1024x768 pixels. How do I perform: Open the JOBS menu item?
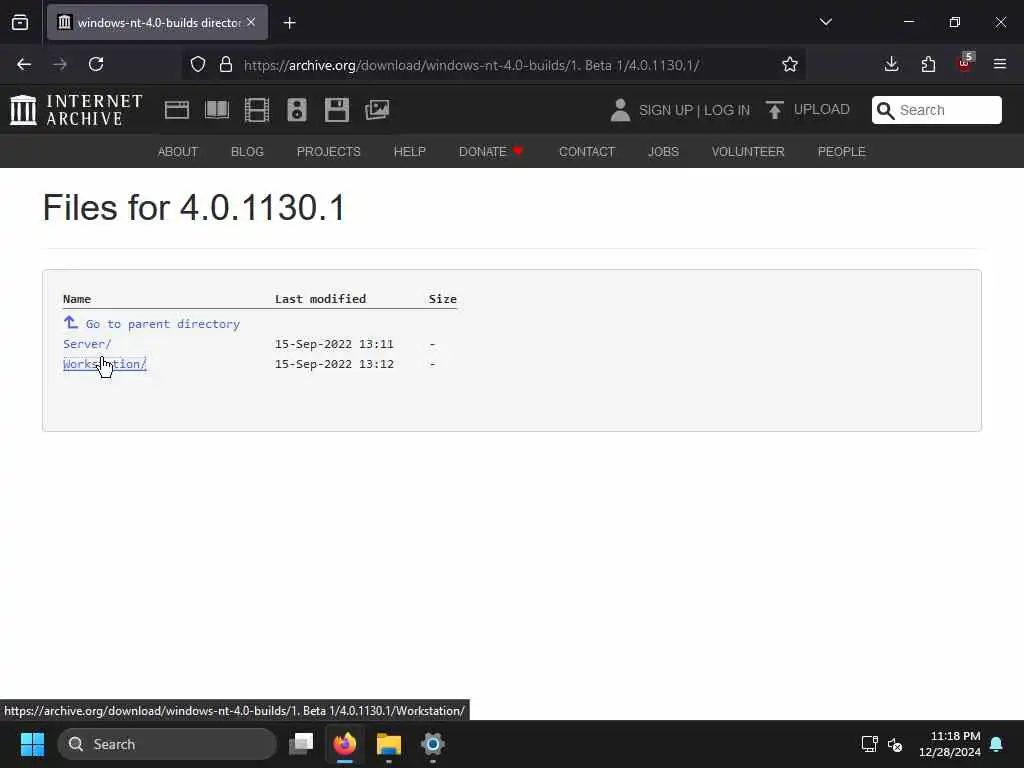pos(664,152)
